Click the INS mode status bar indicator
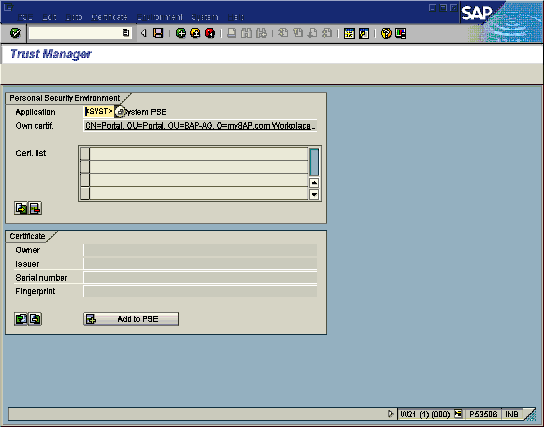 tap(512, 414)
